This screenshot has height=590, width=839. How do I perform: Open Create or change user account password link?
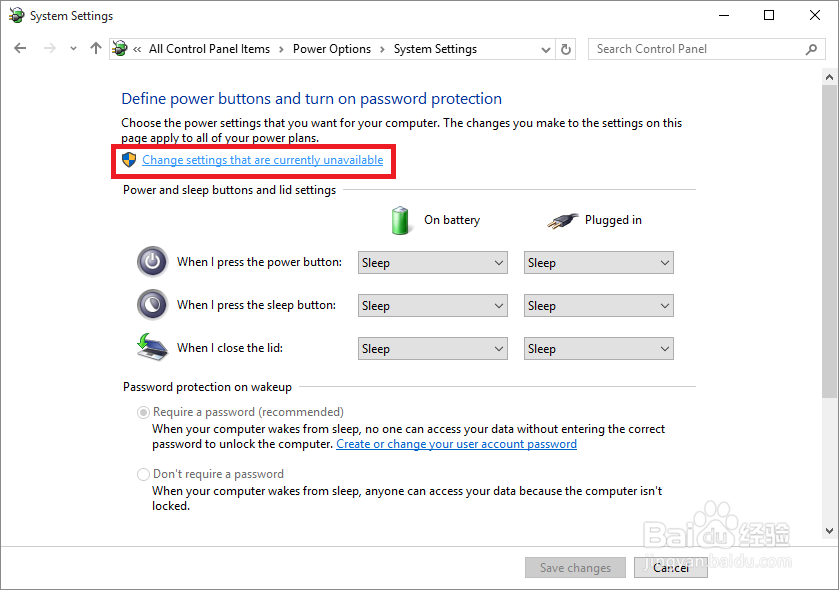coord(456,444)
